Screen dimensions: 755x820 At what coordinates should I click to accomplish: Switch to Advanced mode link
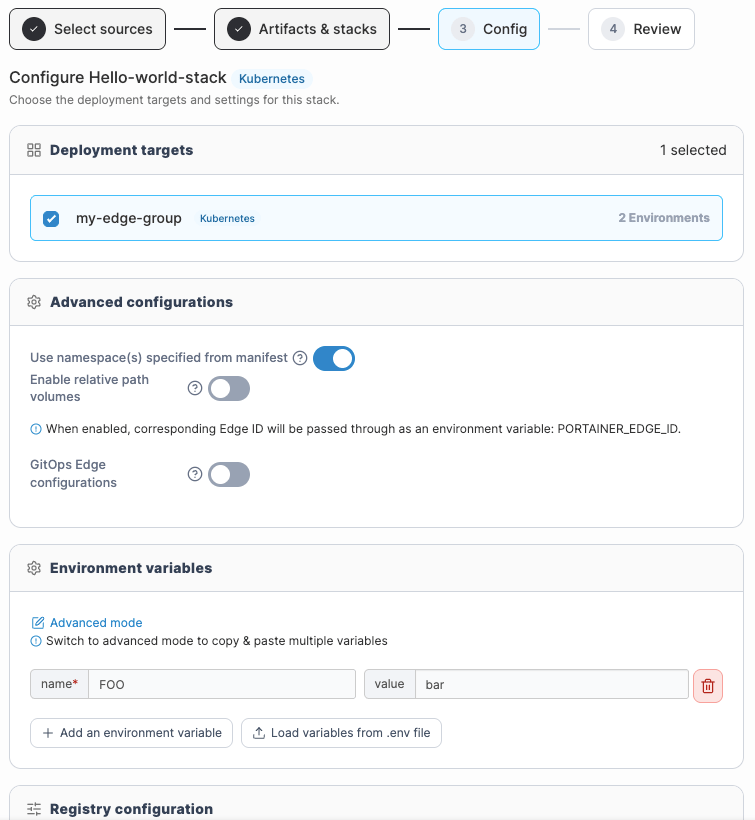96,623
